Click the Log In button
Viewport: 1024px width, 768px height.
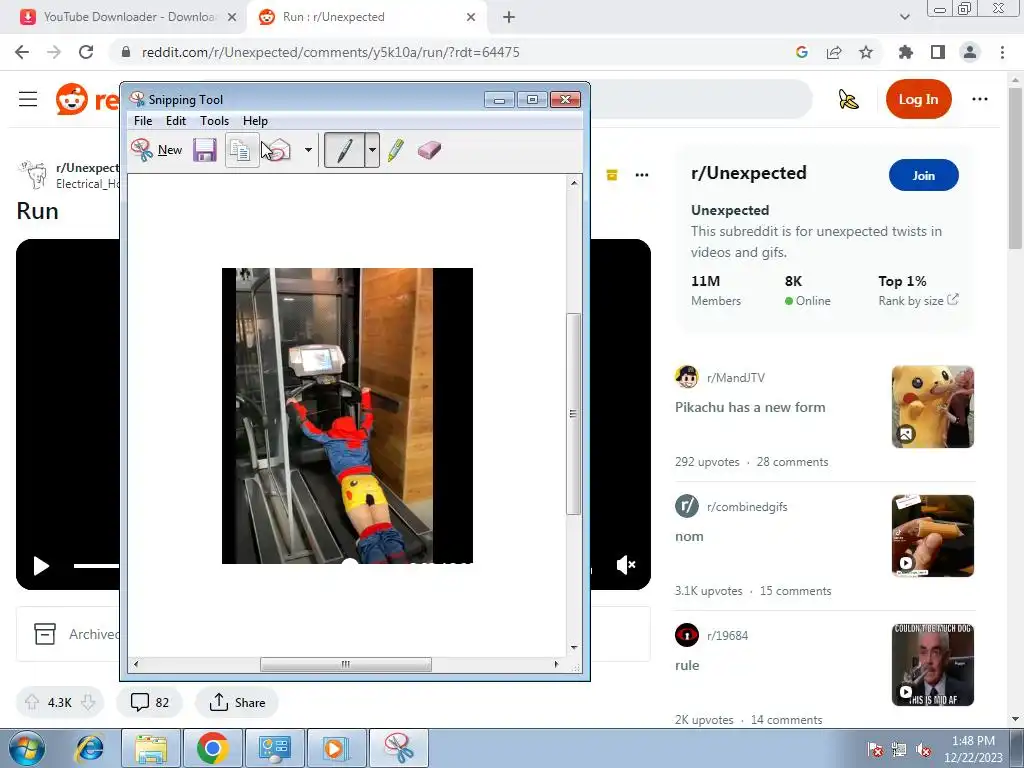click(x=918, y=99)
